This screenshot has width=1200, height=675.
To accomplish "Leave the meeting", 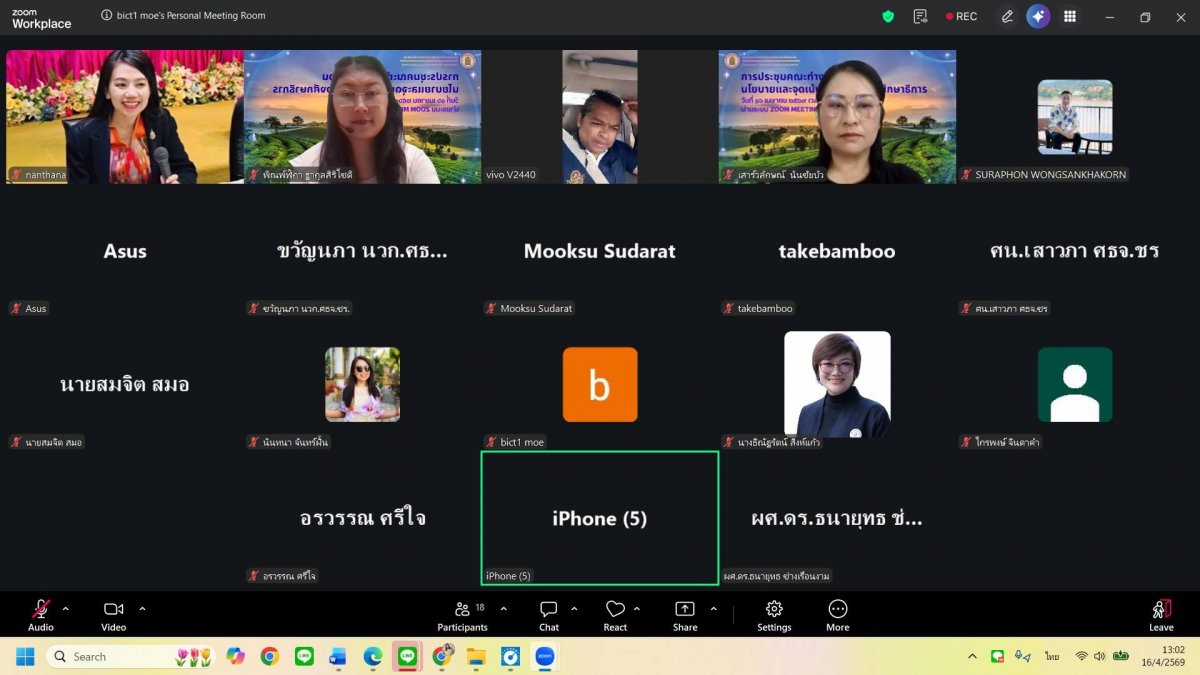I will pos(1161,614).
